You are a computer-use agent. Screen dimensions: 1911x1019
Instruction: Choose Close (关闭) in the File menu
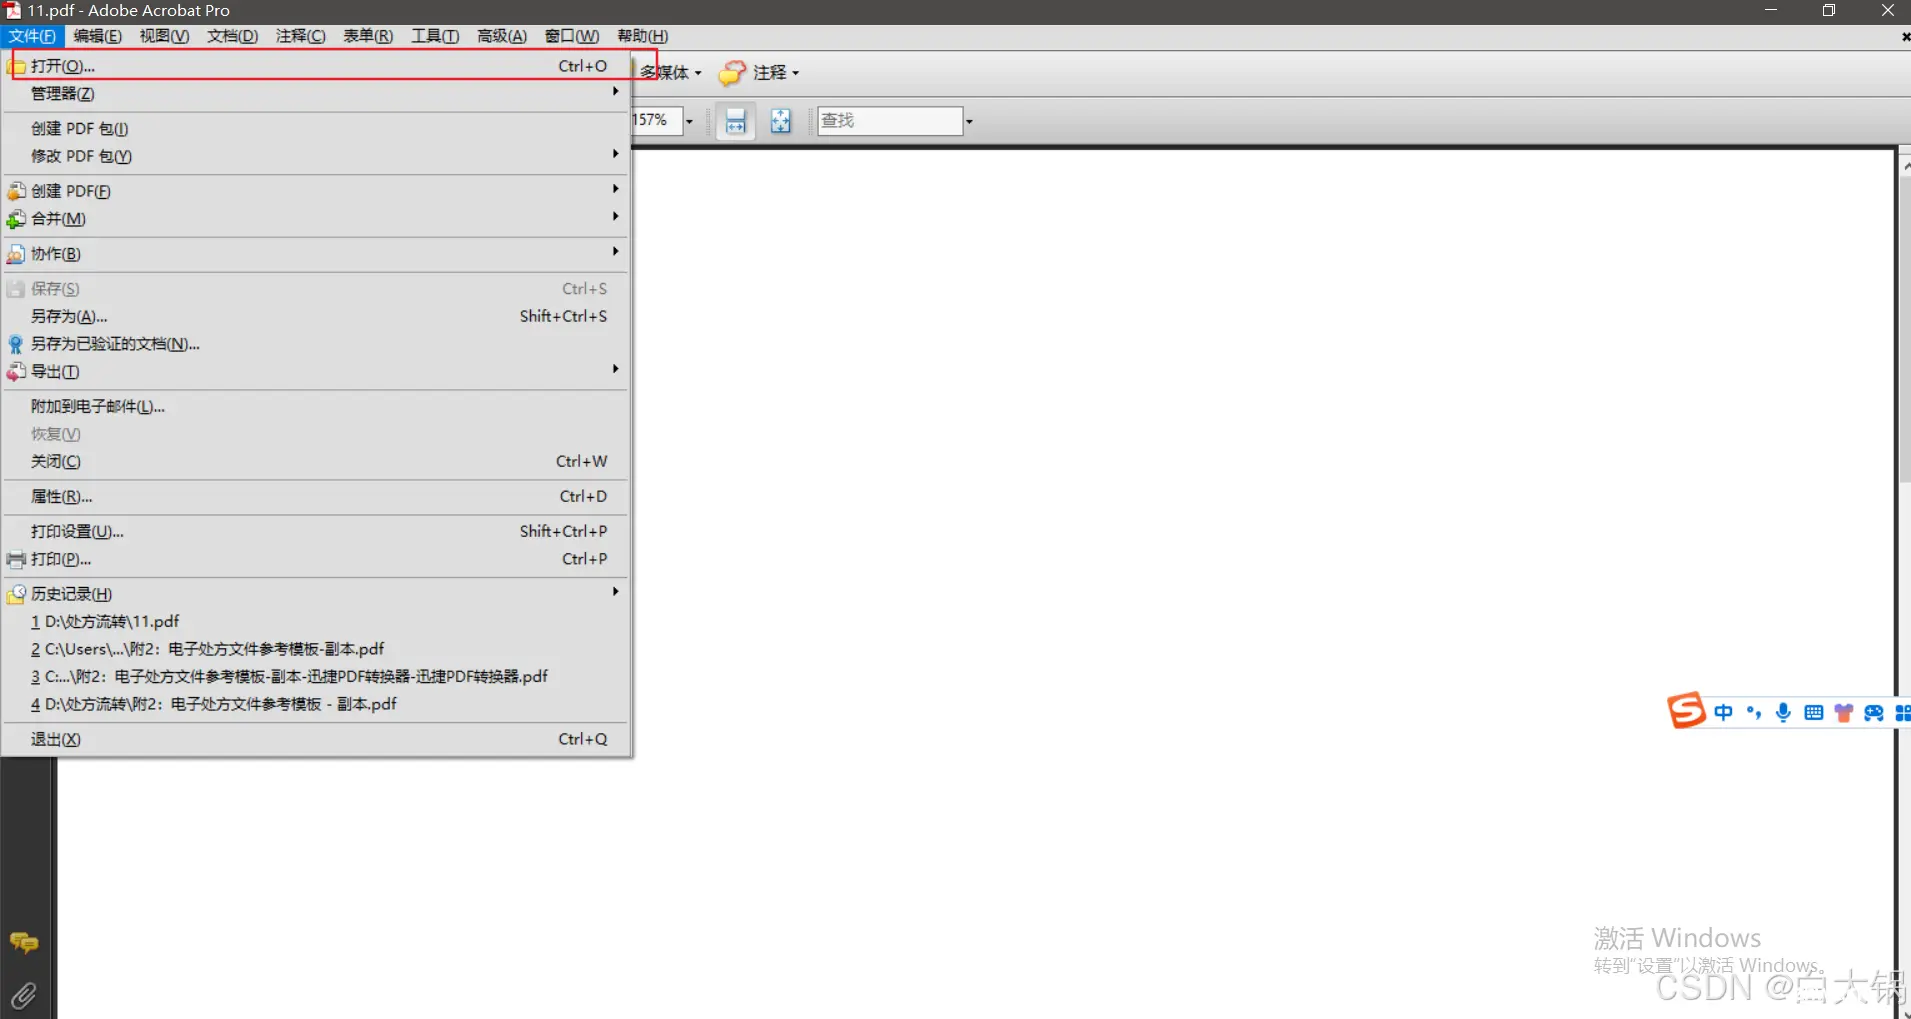pos(316,461)
